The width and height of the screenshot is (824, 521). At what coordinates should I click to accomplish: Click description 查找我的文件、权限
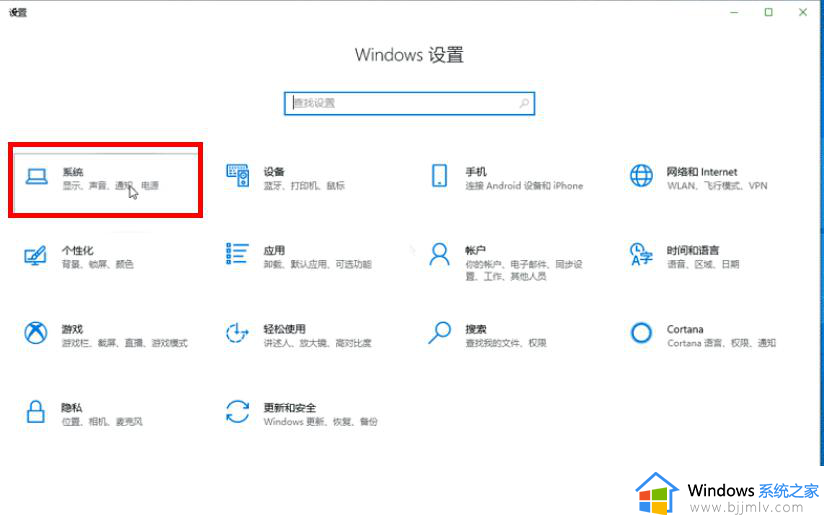pos(506,343)
